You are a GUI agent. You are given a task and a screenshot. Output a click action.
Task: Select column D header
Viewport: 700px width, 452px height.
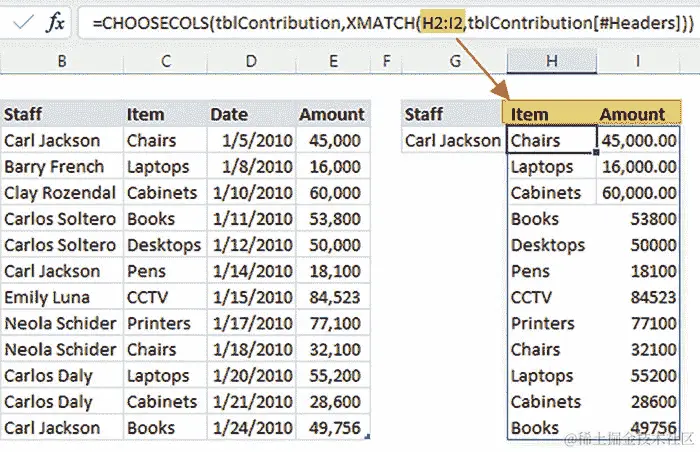pos(251,61)
